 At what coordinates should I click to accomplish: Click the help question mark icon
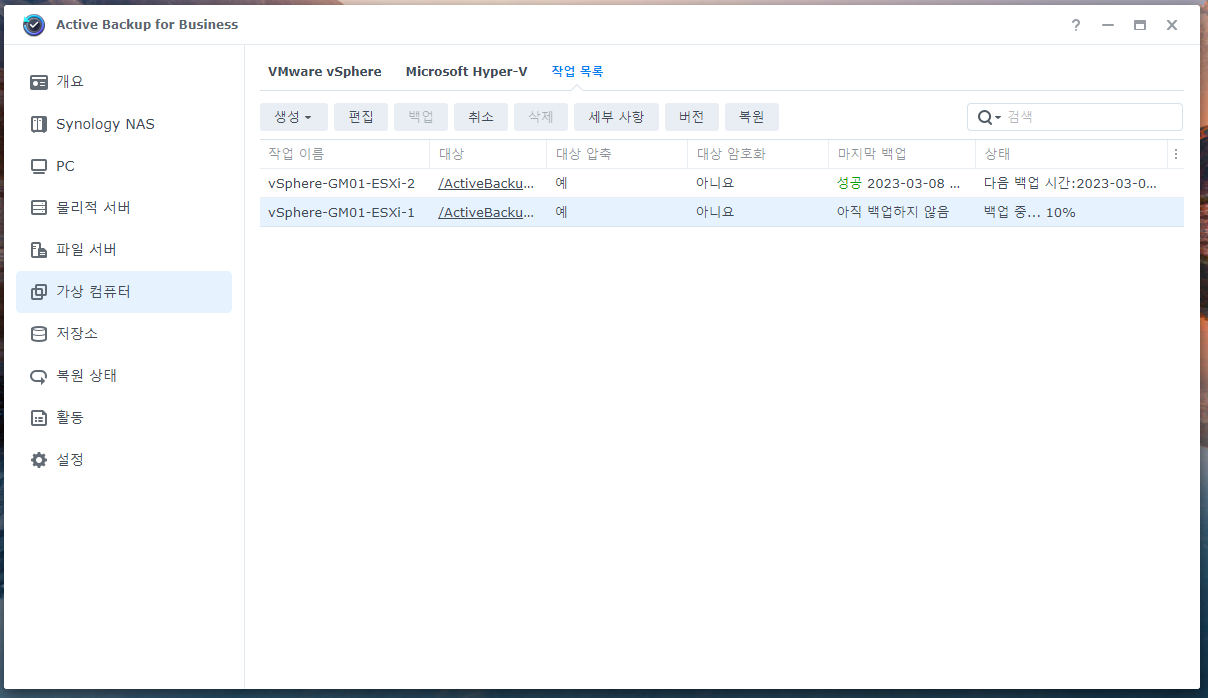(1076, 25)
